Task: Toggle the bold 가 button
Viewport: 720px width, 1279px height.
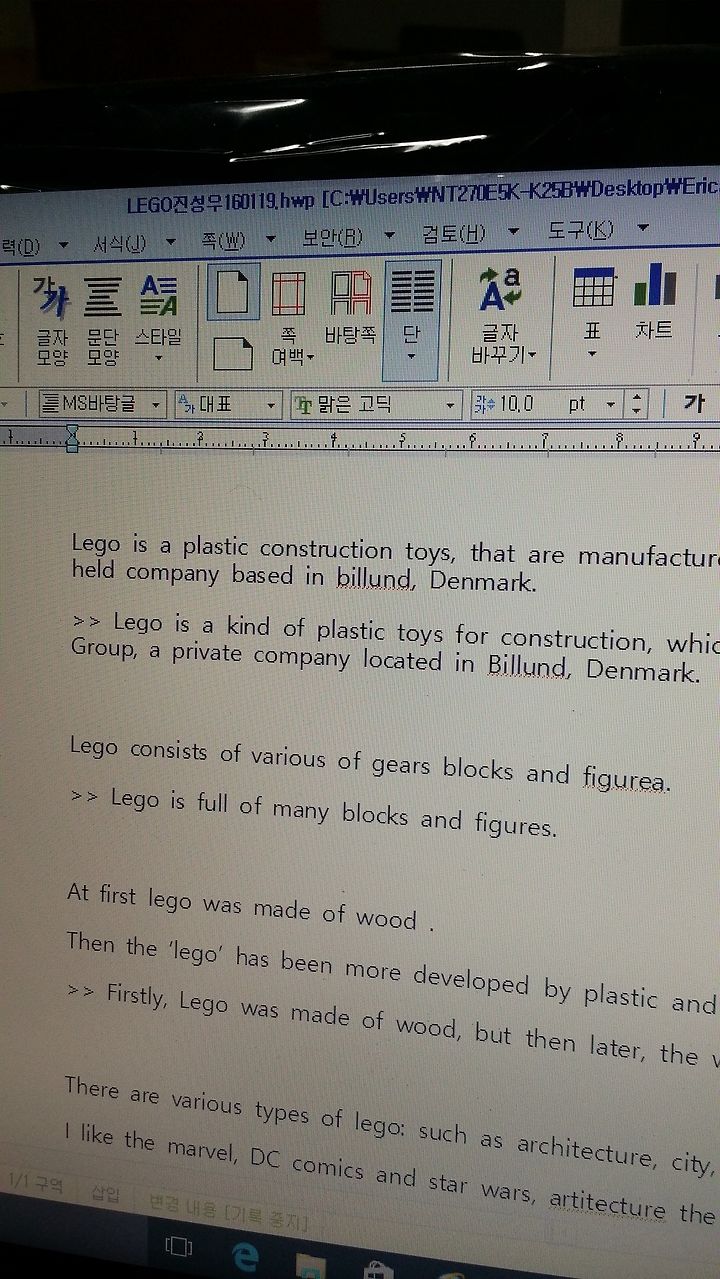Action: tap(694, 405)
